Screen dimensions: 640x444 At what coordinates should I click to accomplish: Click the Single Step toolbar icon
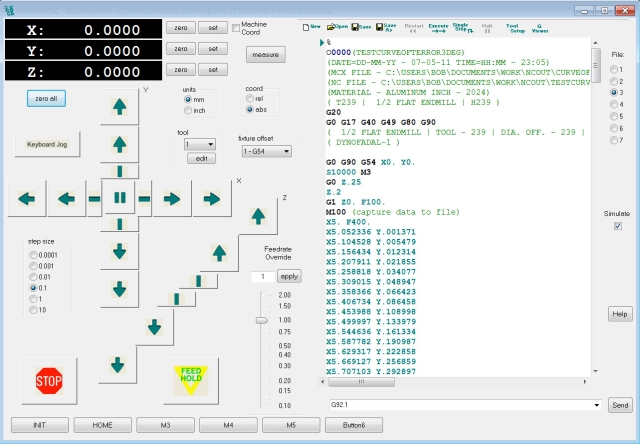pyautogui.click(x=462, y=26)
